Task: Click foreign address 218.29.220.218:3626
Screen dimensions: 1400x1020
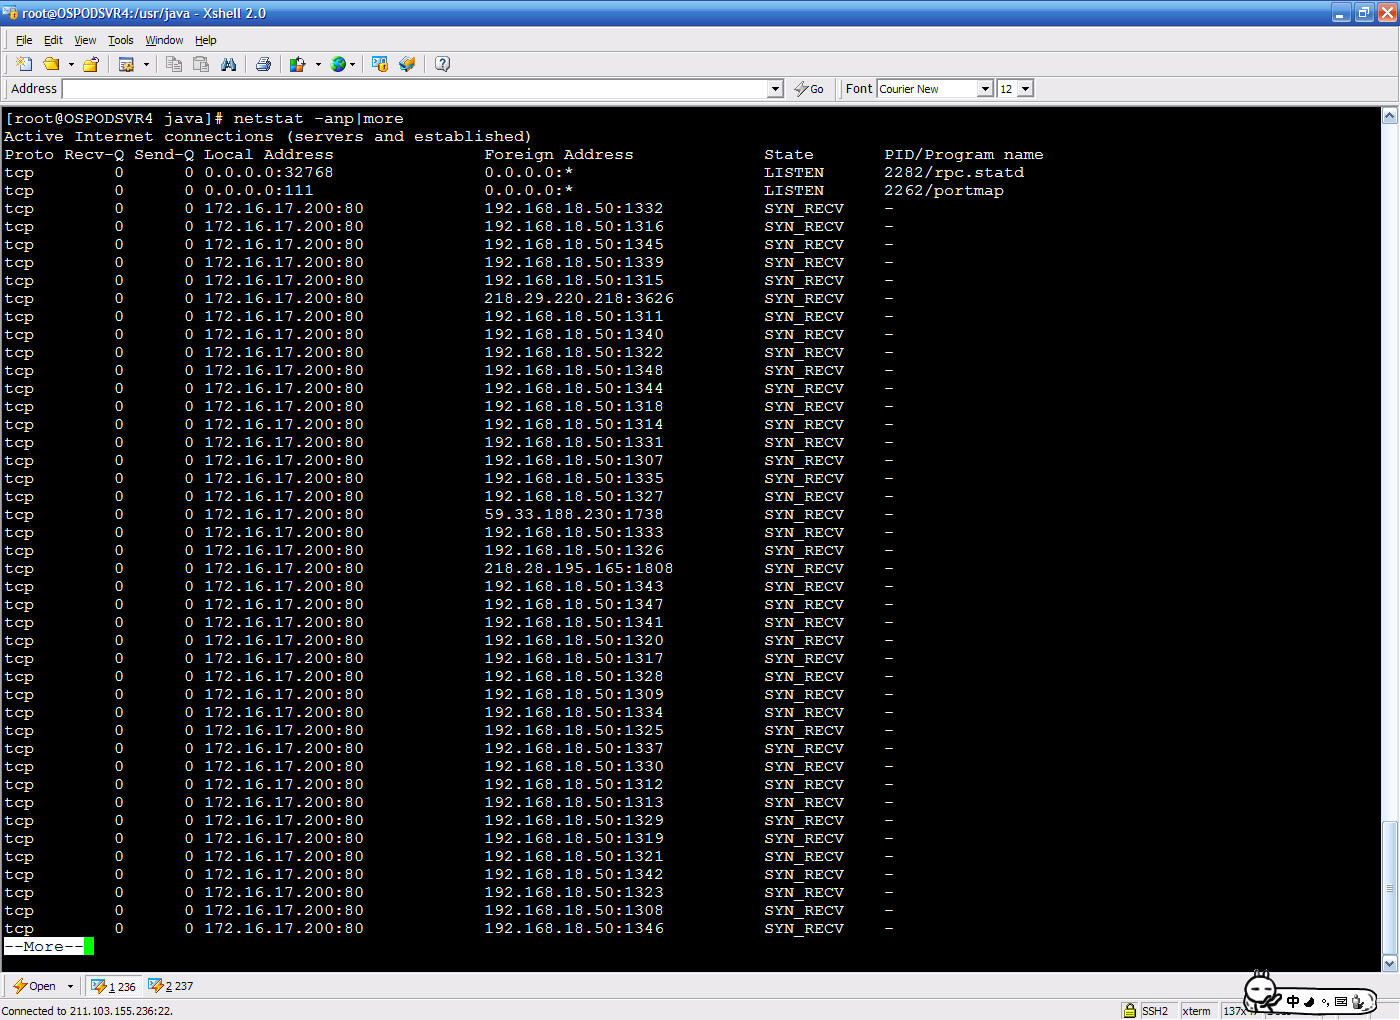Action: pos(579,298)
